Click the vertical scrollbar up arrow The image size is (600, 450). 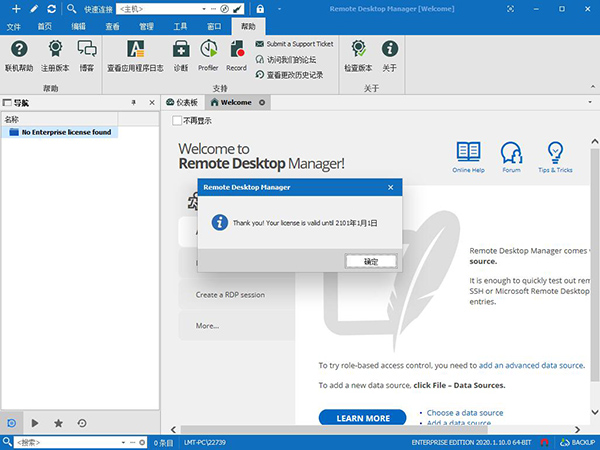(595, 142)
